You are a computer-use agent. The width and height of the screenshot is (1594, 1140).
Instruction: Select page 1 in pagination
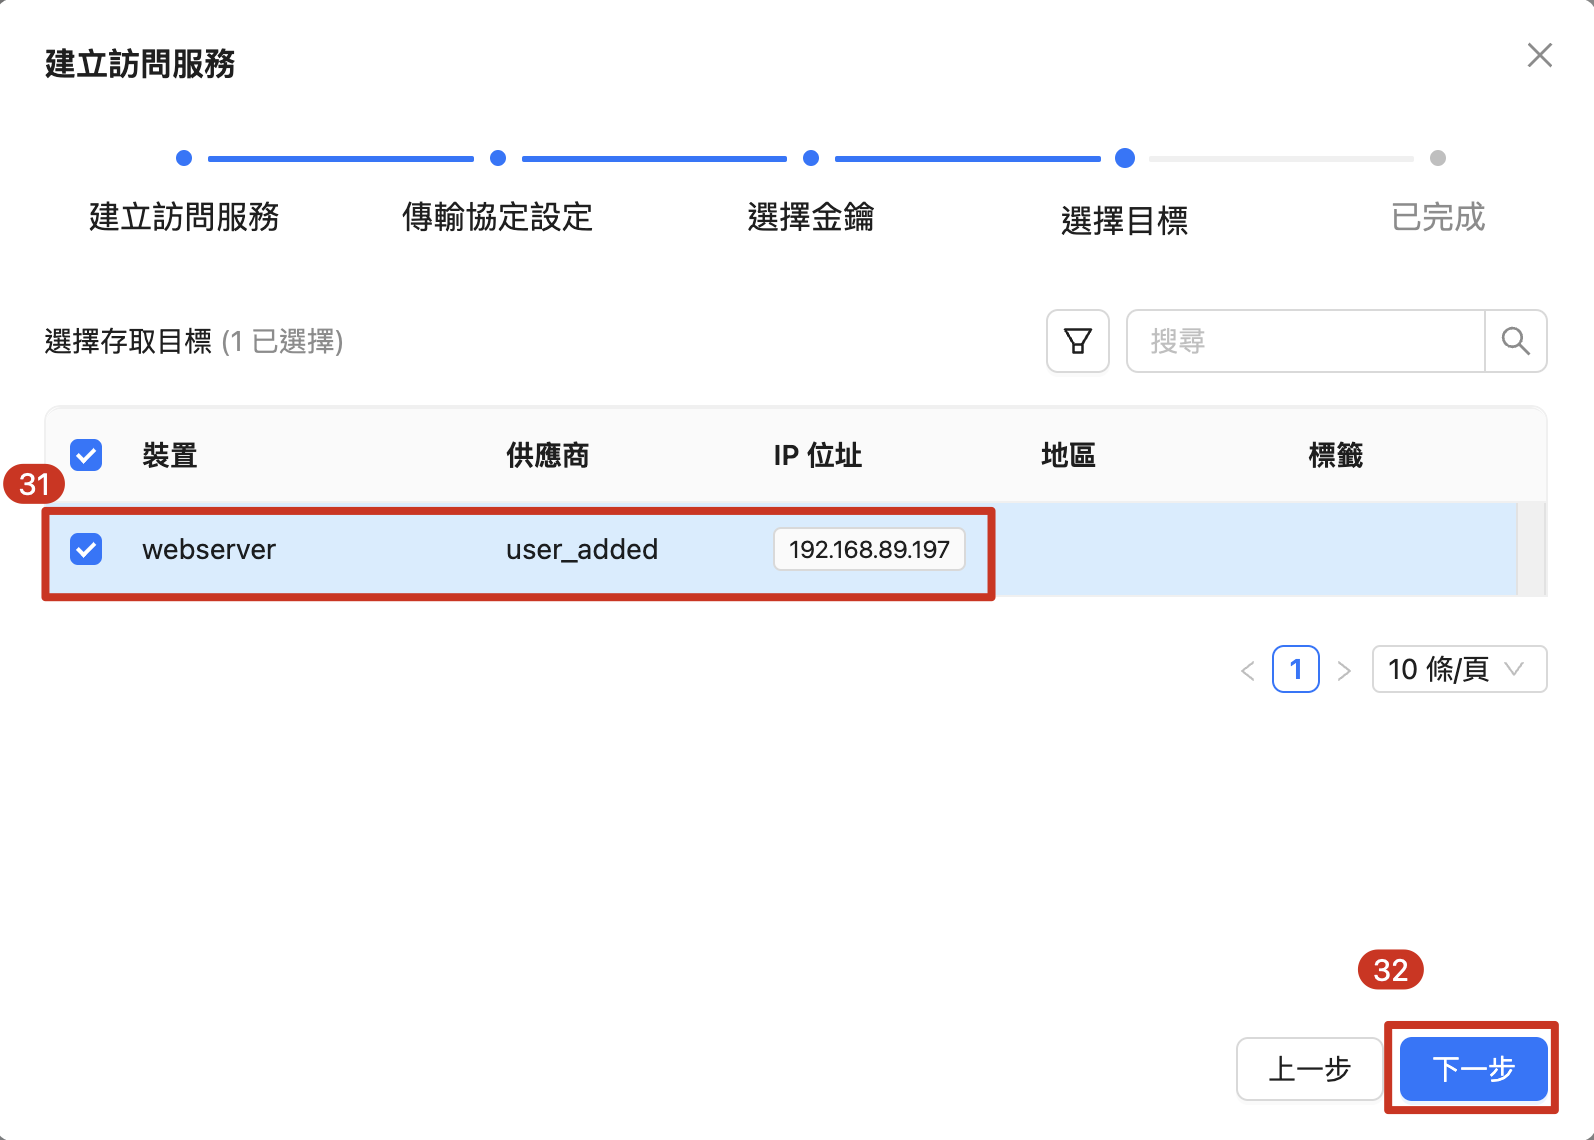tap(1295, 669)
